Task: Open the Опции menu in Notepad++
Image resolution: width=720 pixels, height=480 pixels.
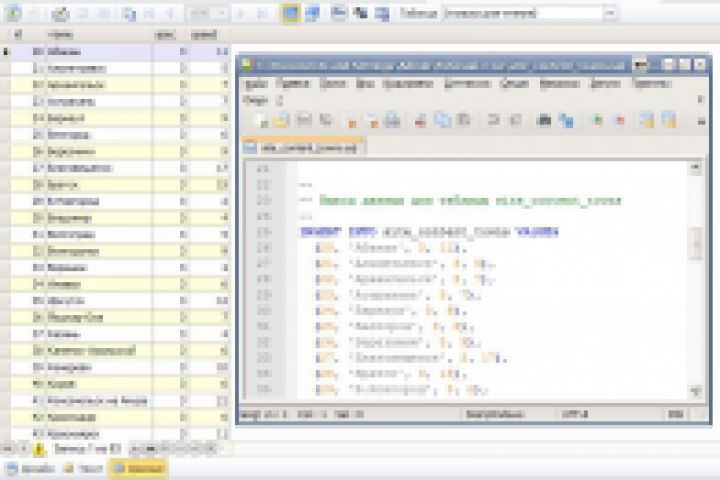Action: 514,84
